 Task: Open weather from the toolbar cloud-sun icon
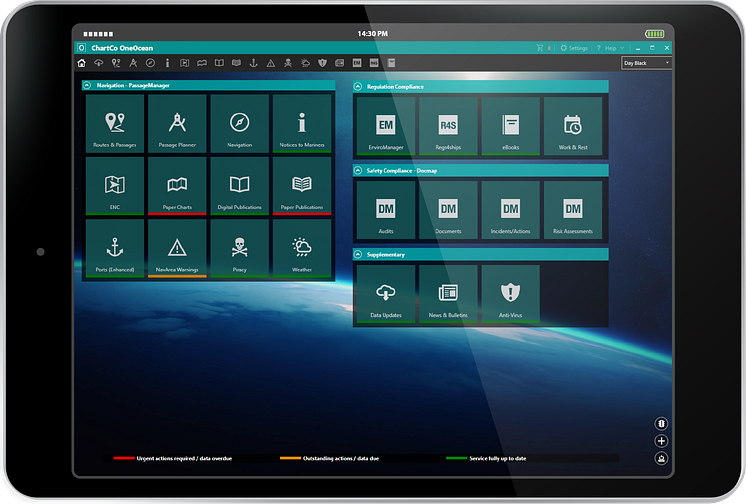(305, 63)
